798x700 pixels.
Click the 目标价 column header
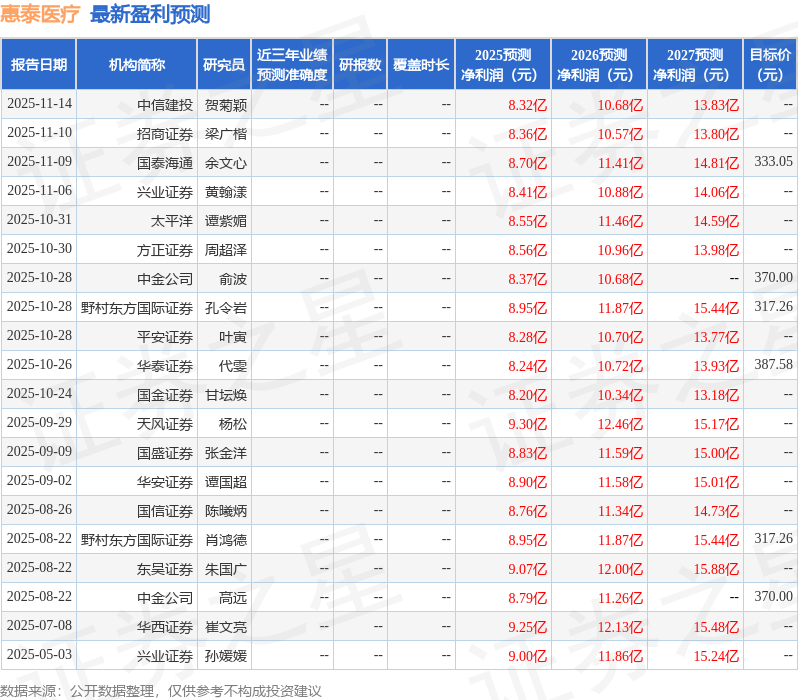(771, 65)
